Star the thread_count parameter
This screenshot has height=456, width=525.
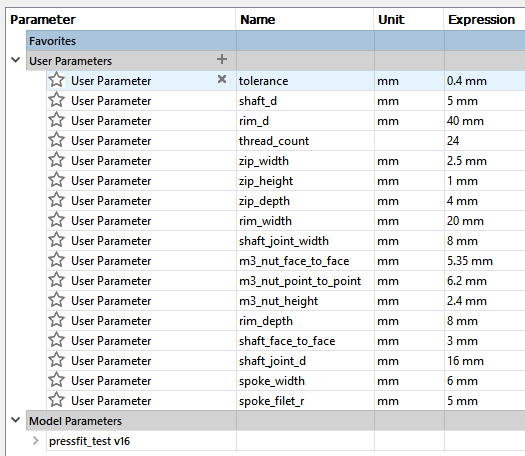[x=56, y=140]
